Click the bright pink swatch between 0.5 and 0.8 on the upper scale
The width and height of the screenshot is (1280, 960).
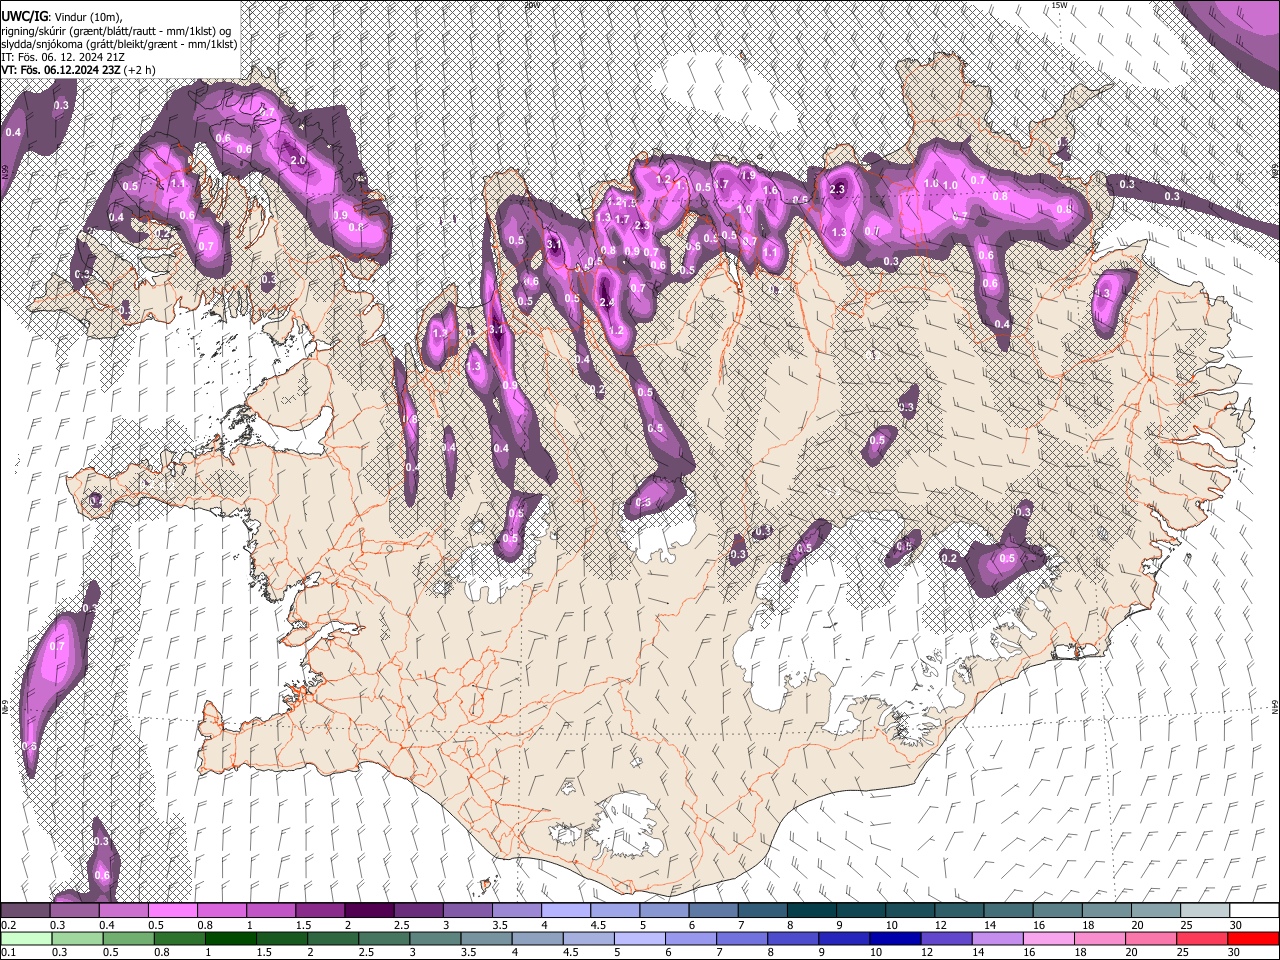(172, 911)
